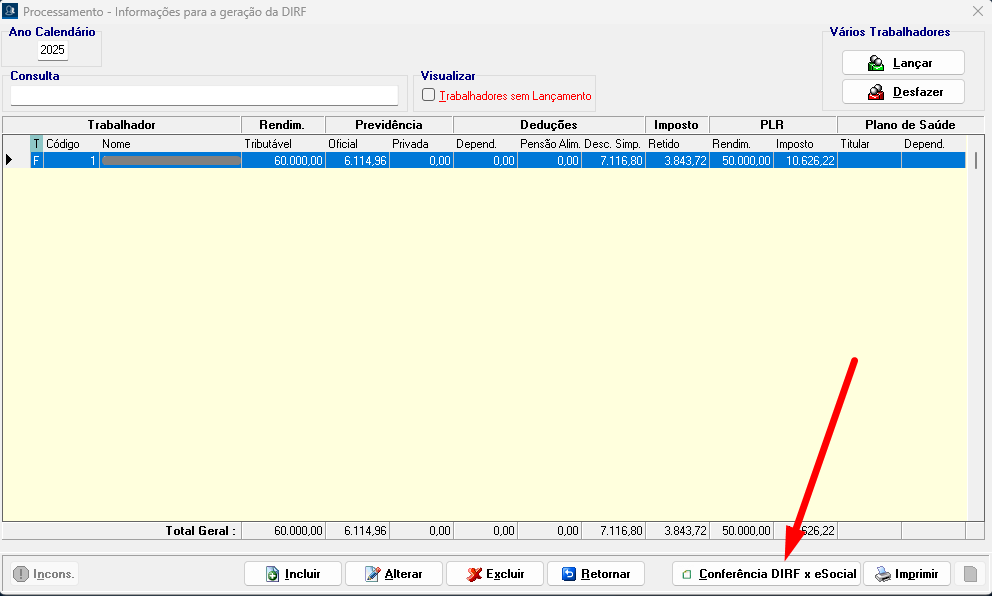Click the Consulta search field
Viewport: 992px width, 596px height.
tap(204, 95)
